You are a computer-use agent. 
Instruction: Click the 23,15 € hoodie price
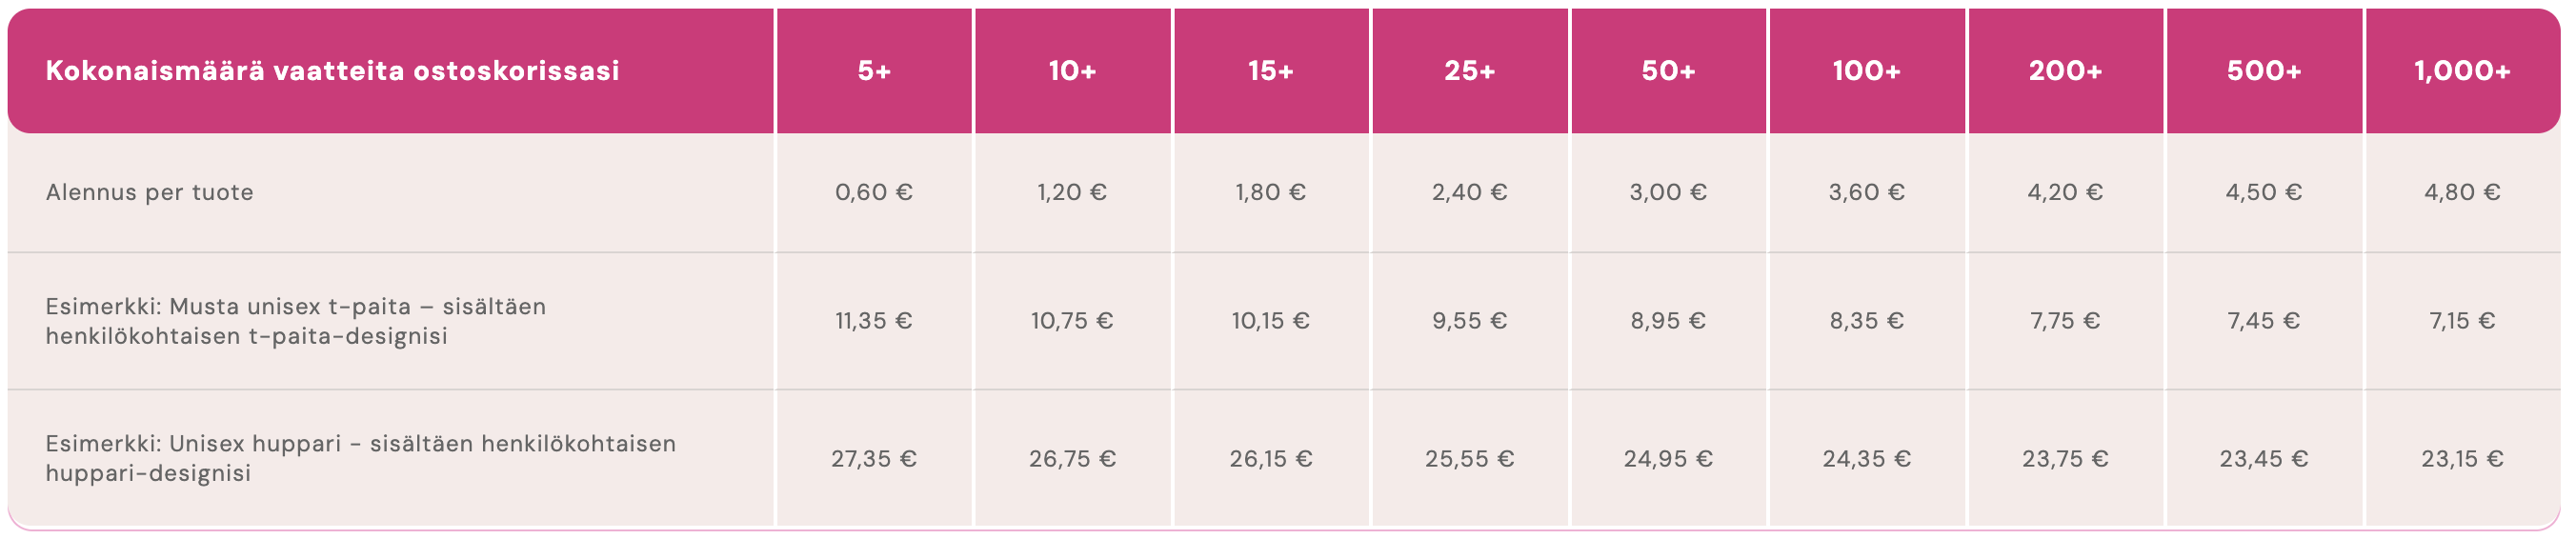click(2462, 459)
